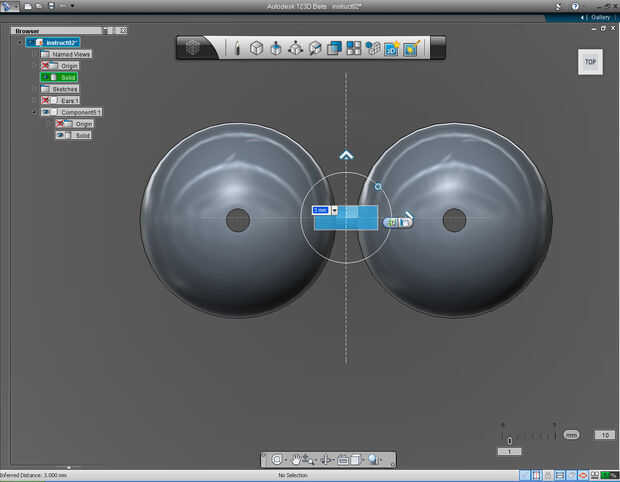This screenshot has height=482, width=620.
Task: Click the grid value field showing 10
Action: click(605, 435)
